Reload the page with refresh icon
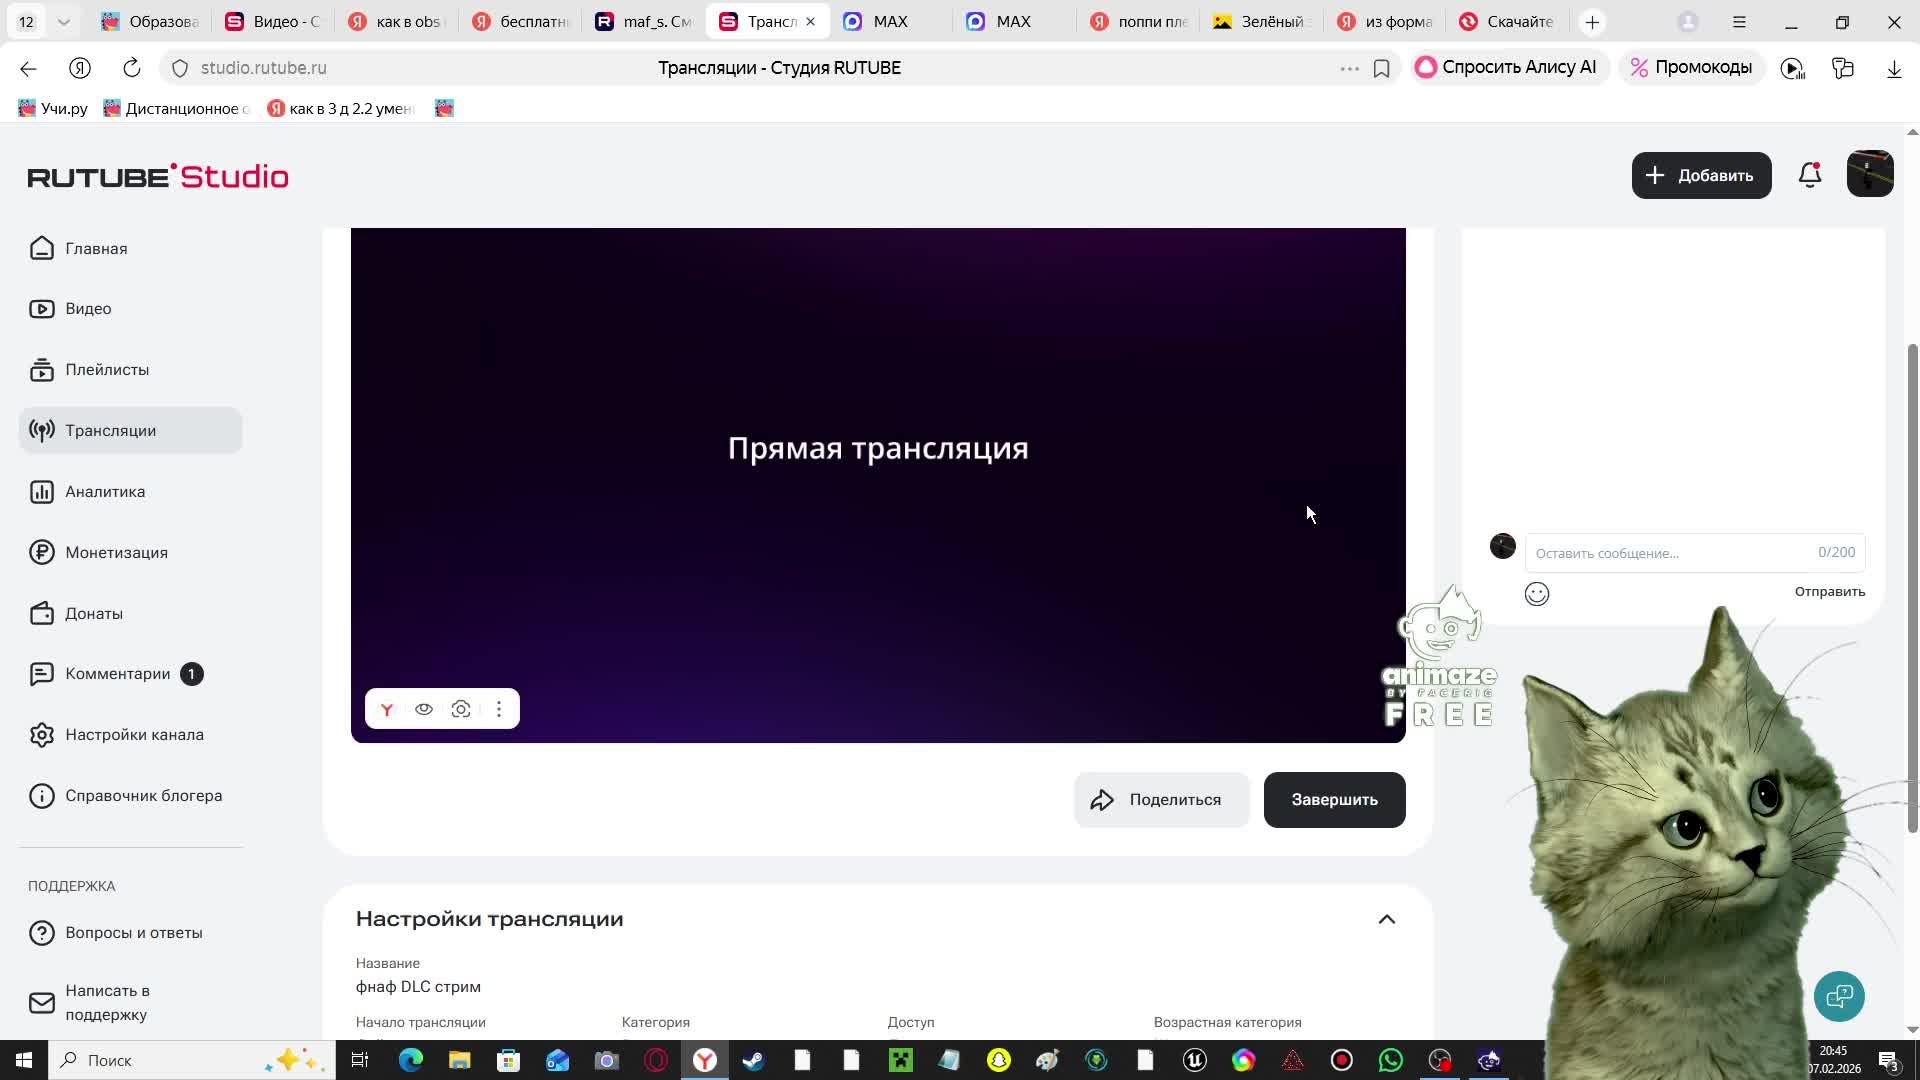The height and width of the screenshot is (1080, 1920). coord(131,68)
